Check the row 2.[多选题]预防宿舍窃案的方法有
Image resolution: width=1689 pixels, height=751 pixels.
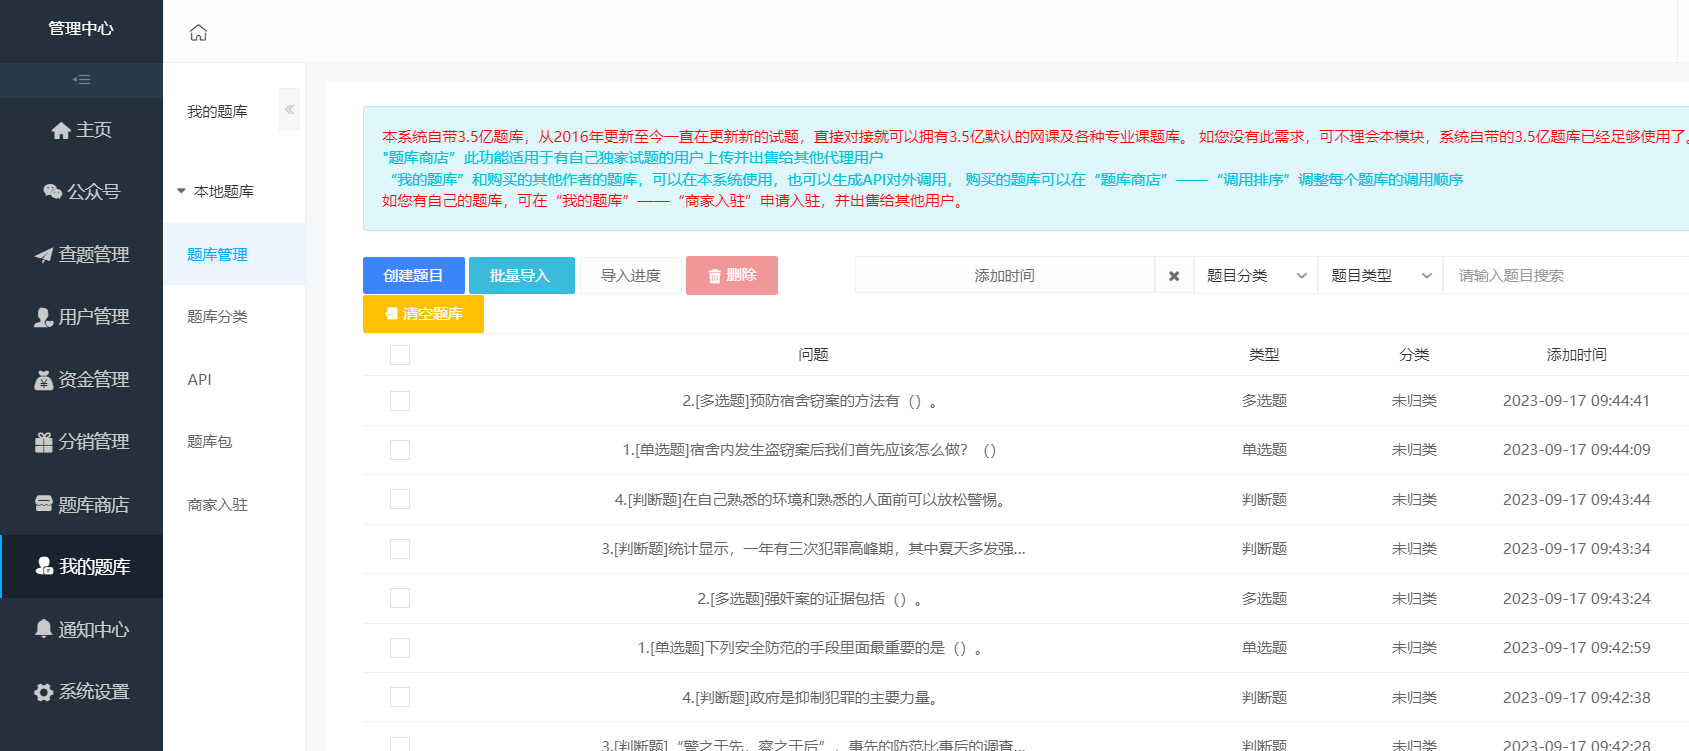click(x=400, y=401)
